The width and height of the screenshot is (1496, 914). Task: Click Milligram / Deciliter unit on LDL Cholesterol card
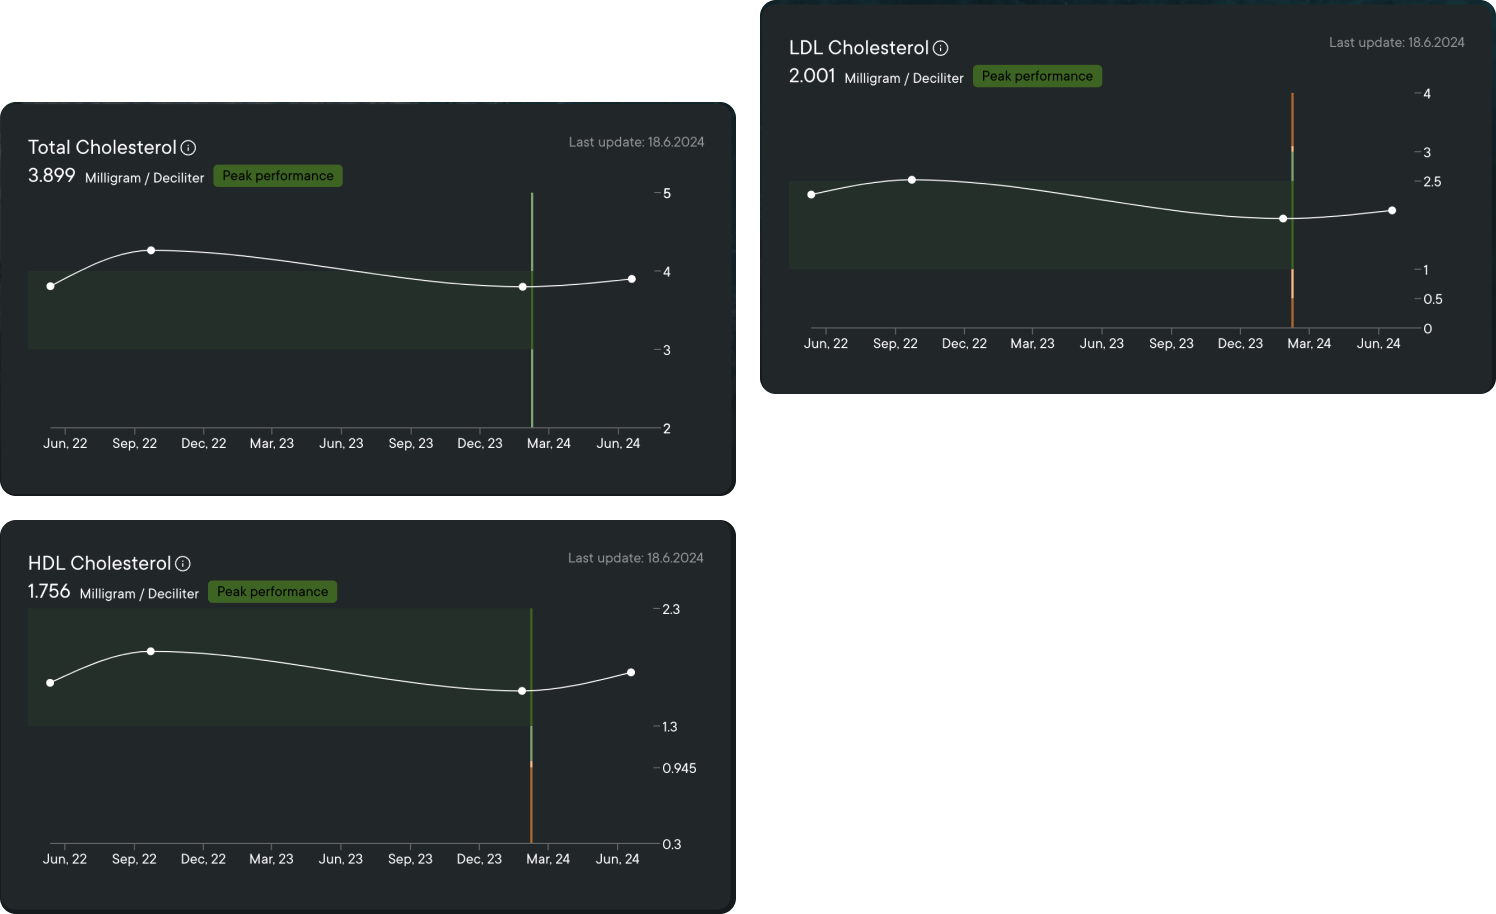(x=904, y=78)
